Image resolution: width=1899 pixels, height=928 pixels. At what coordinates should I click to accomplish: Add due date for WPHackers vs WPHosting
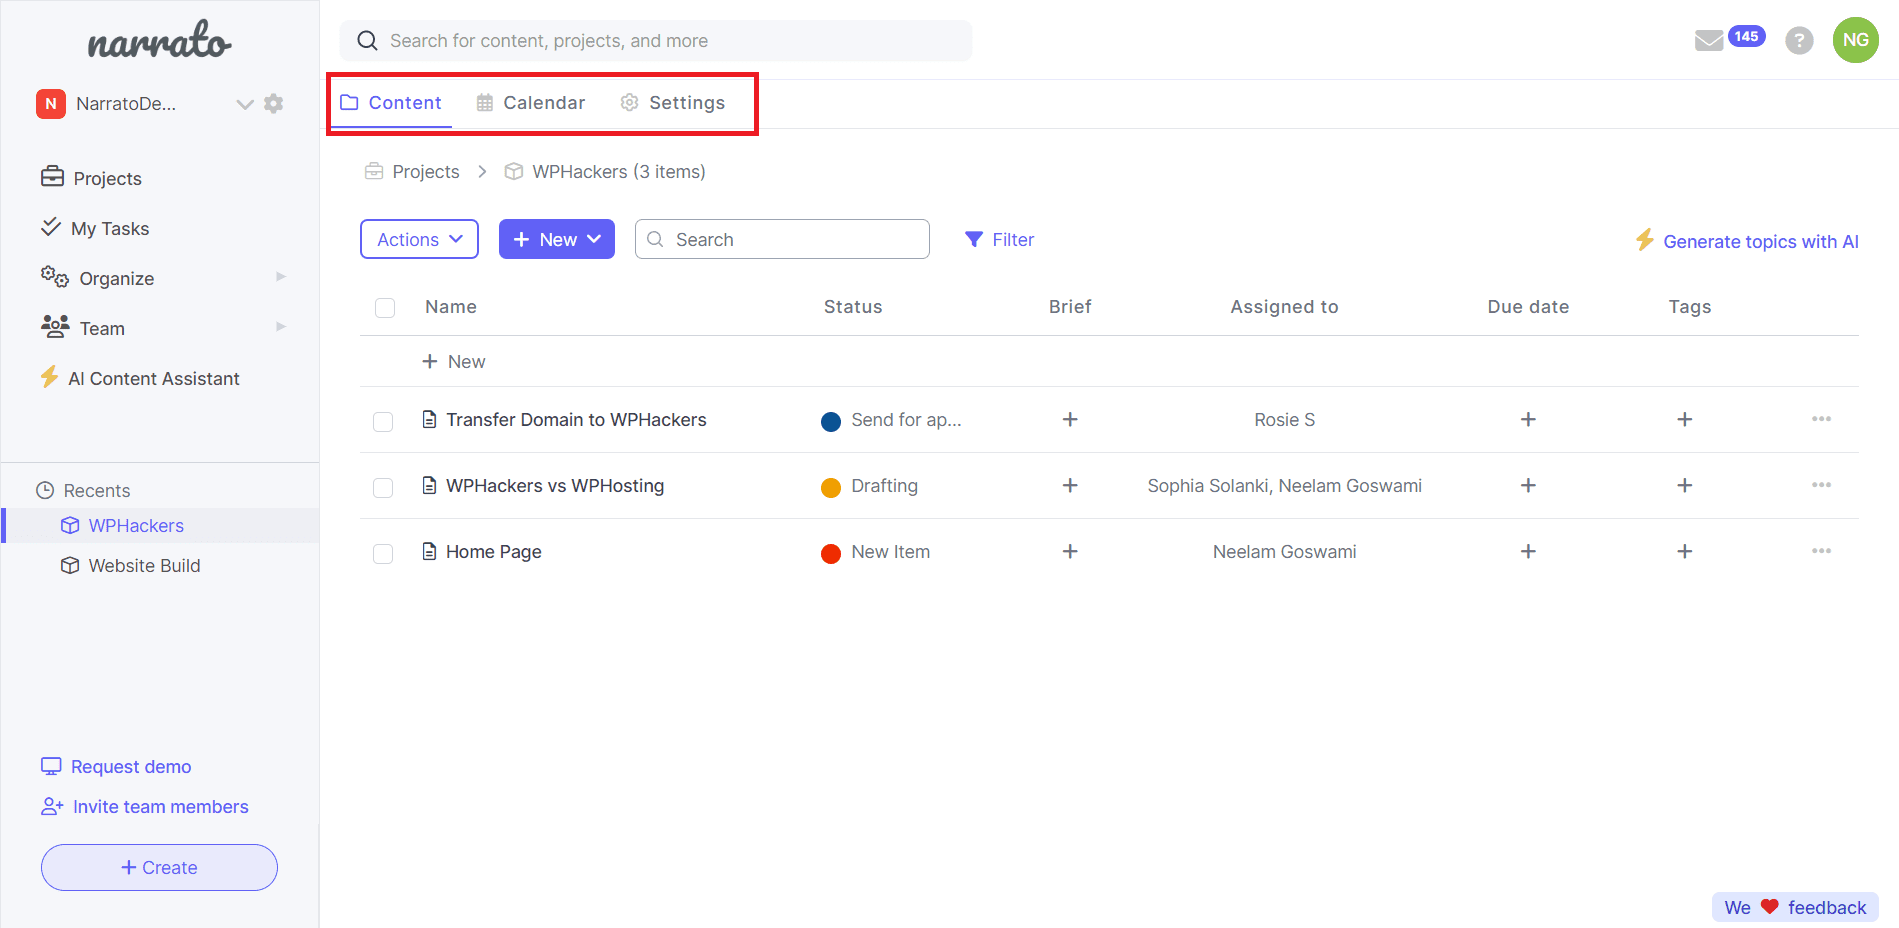(1527, 486)
